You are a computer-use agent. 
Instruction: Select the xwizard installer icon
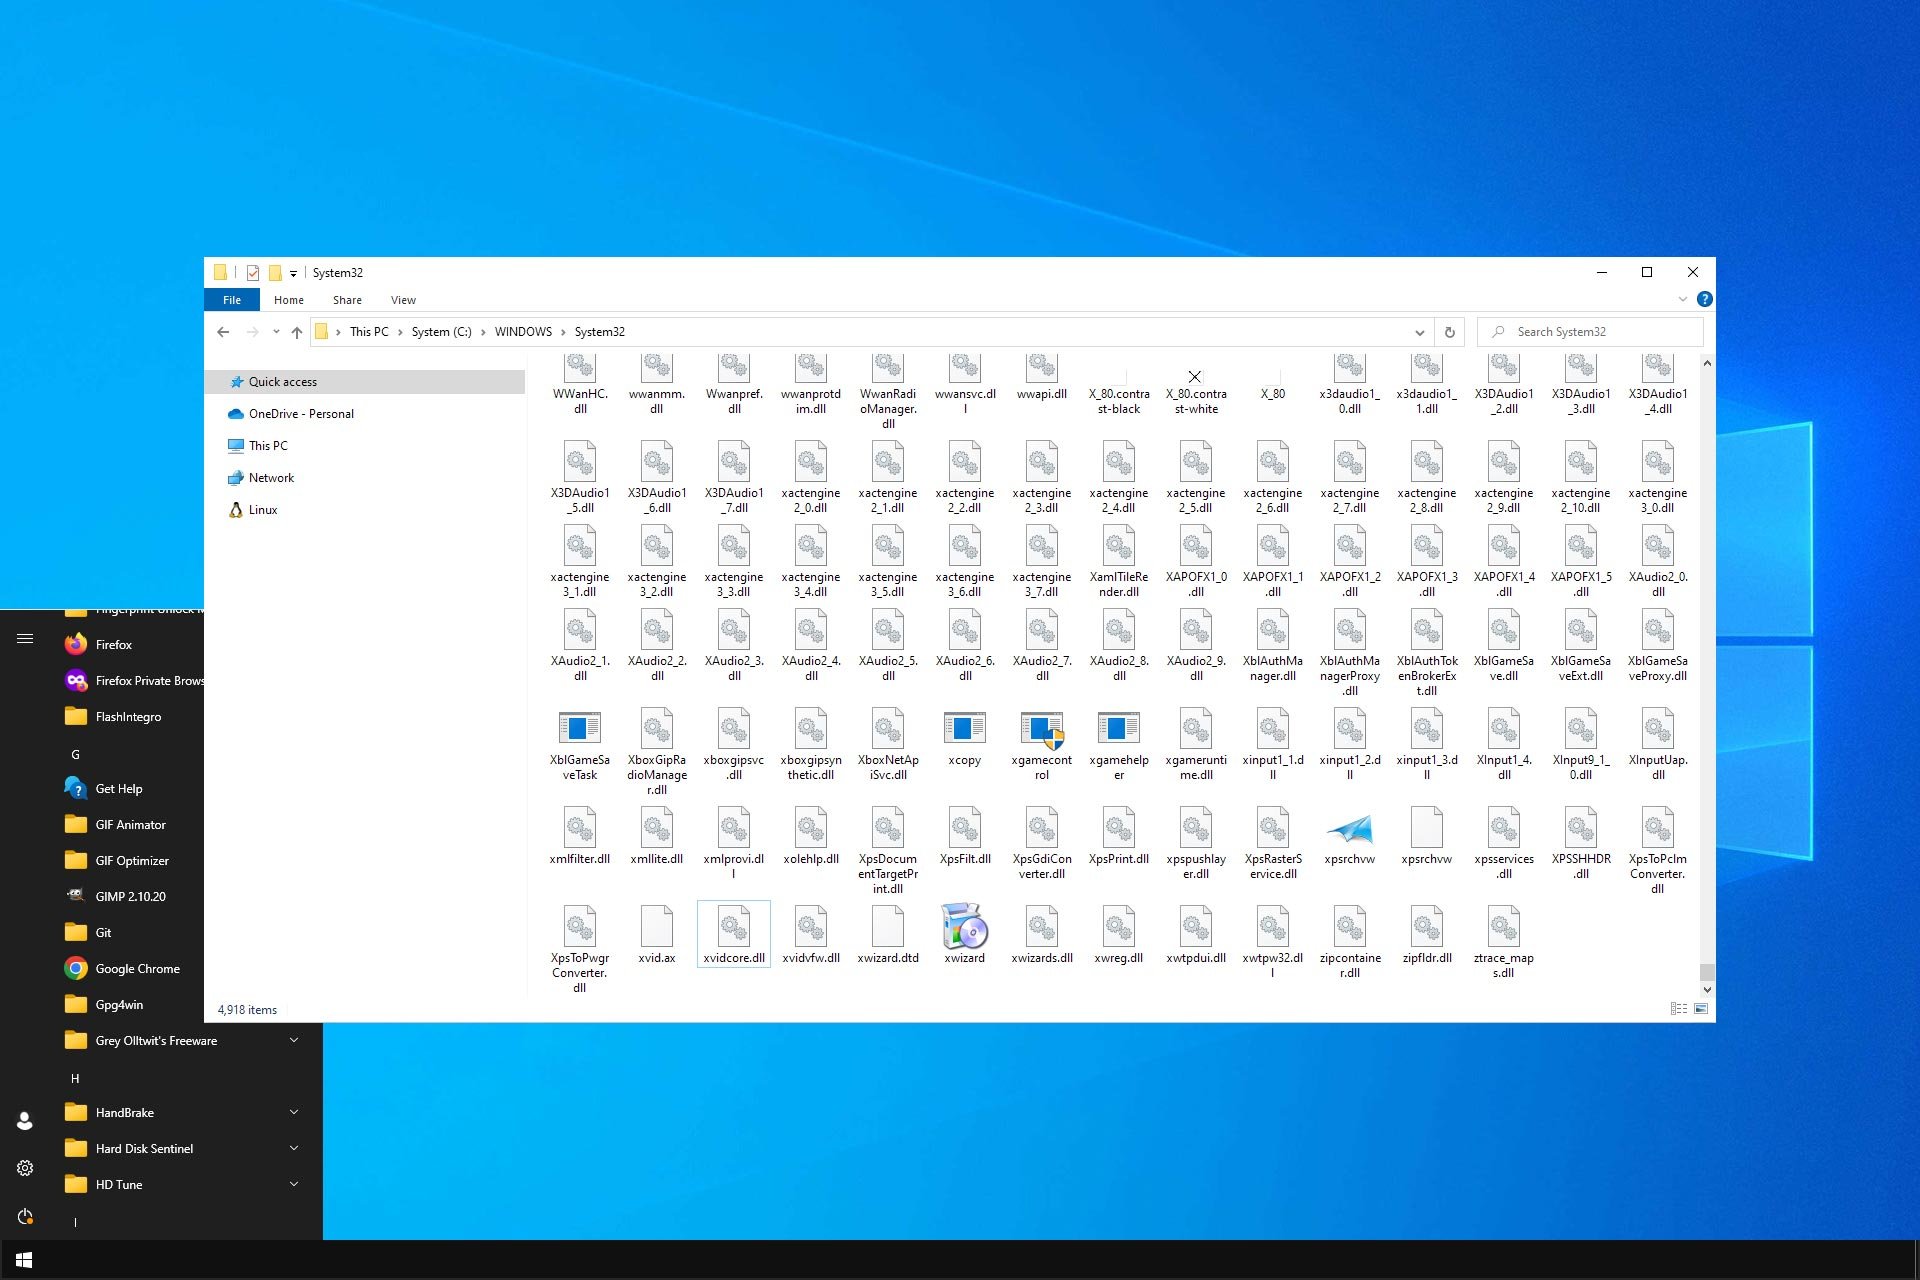coord(965,926)
